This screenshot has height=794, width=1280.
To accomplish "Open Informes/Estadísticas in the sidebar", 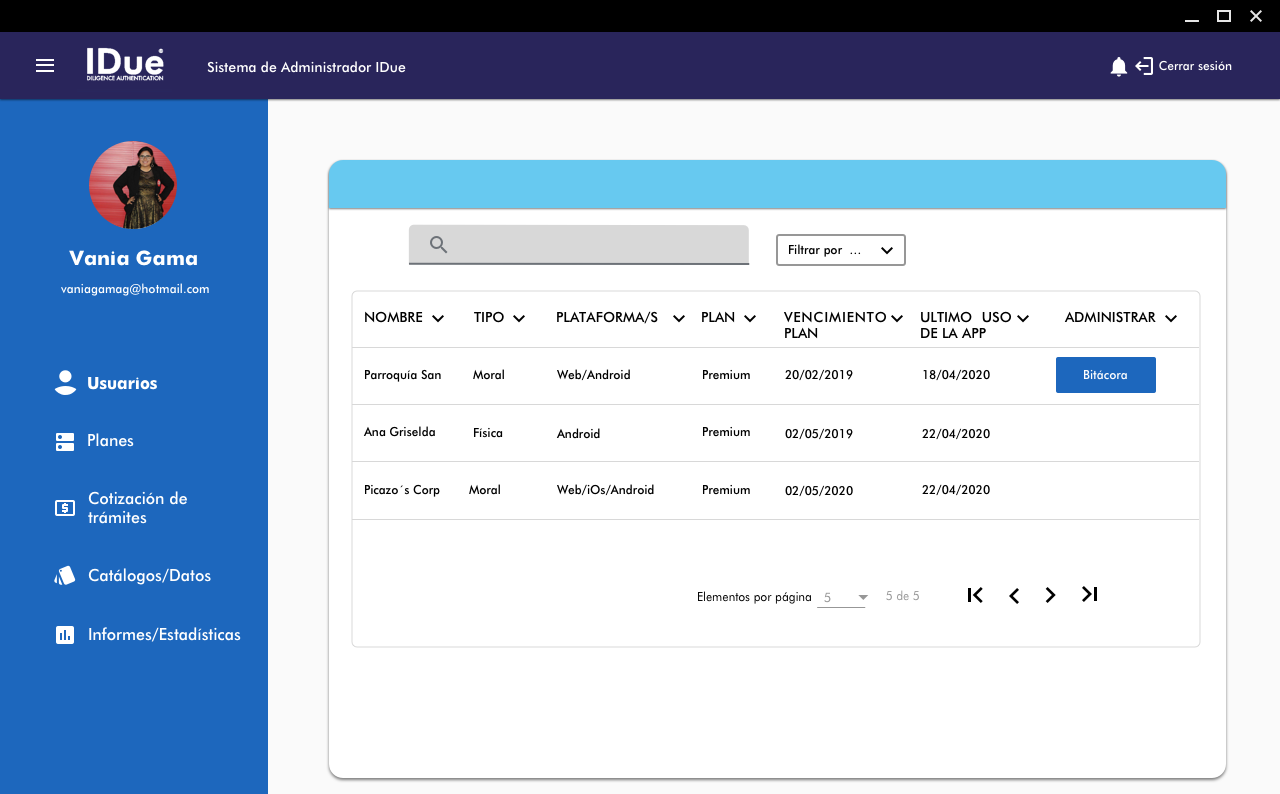I will click(x=163, y=635).
